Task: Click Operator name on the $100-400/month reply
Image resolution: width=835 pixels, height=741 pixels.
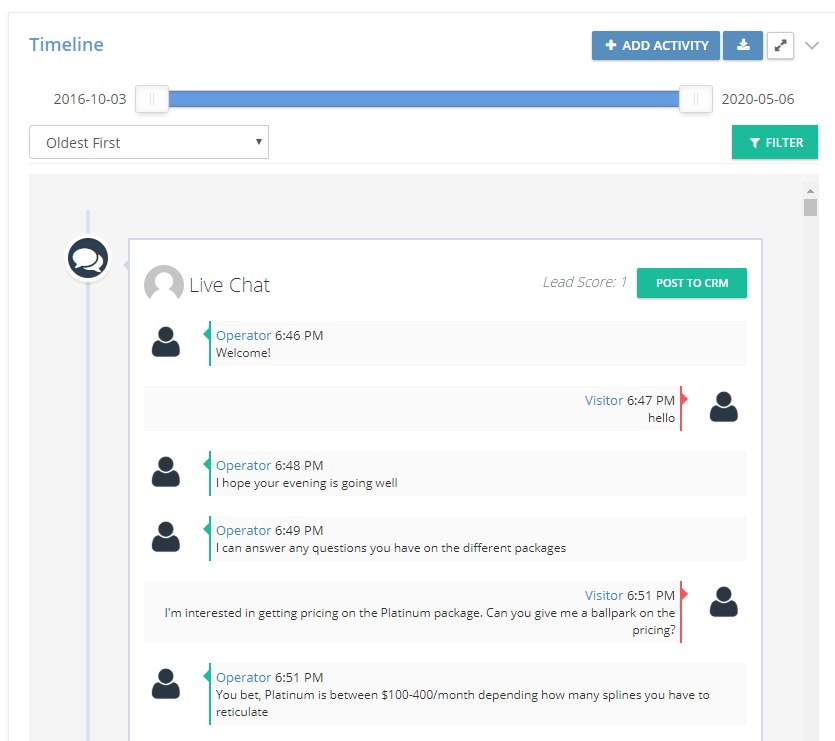Action: point(243,678)
